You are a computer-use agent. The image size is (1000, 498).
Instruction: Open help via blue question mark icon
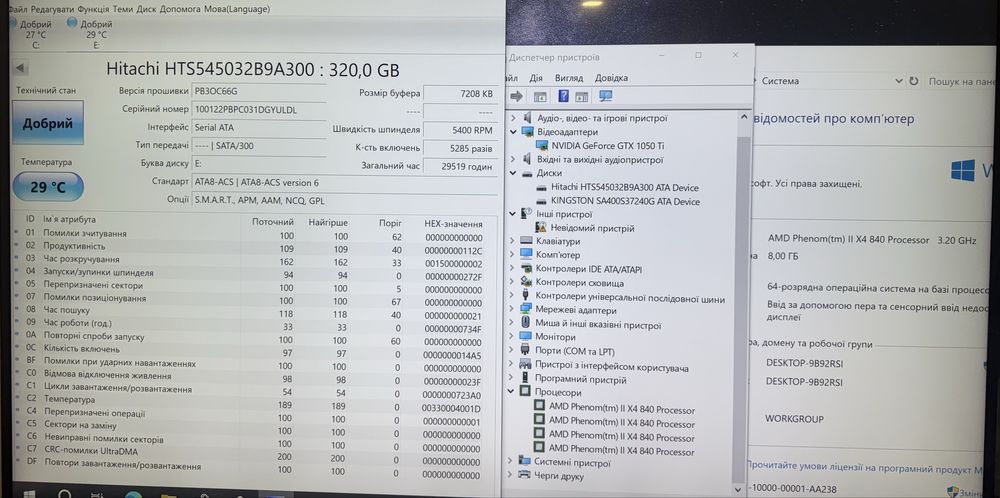pos(563,96)
